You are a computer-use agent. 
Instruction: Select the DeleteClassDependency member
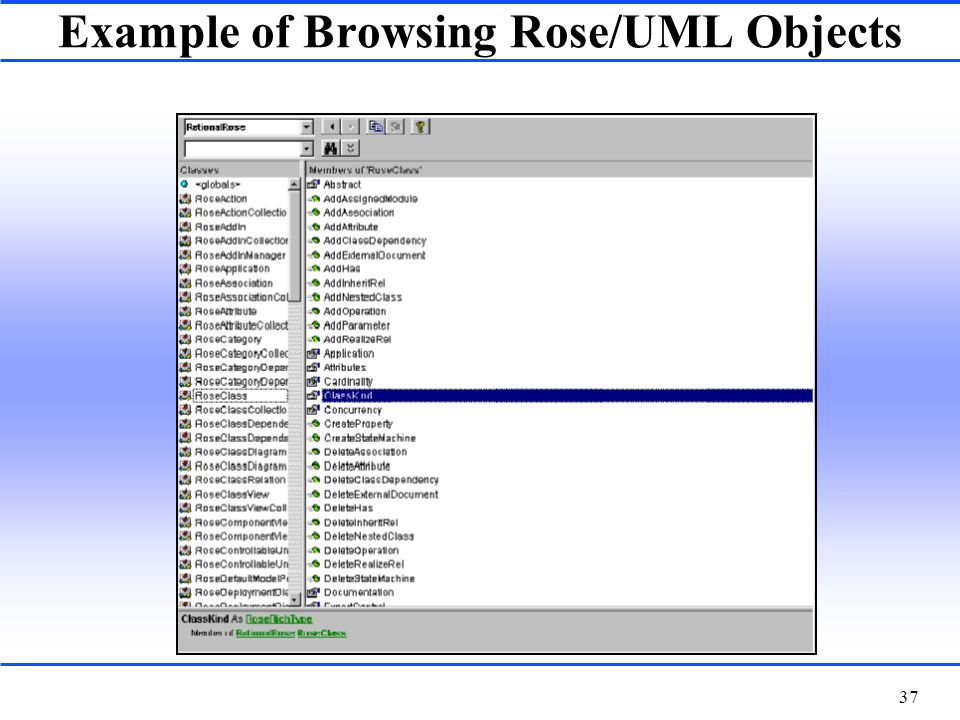pos(381,480)
